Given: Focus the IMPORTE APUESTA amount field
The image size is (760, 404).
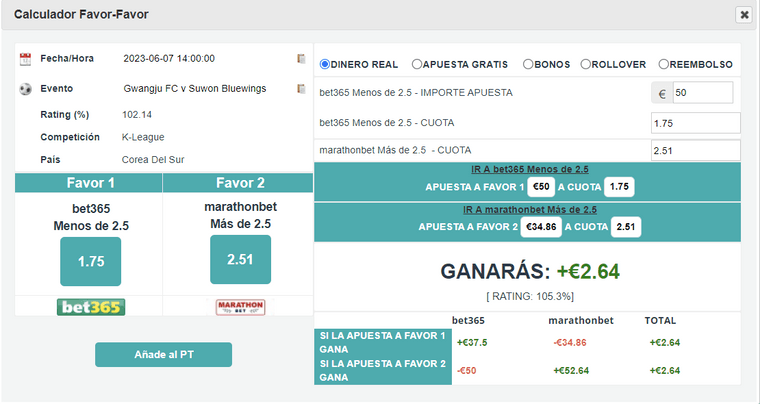Looking at the screenshot, I should [703, 93].
